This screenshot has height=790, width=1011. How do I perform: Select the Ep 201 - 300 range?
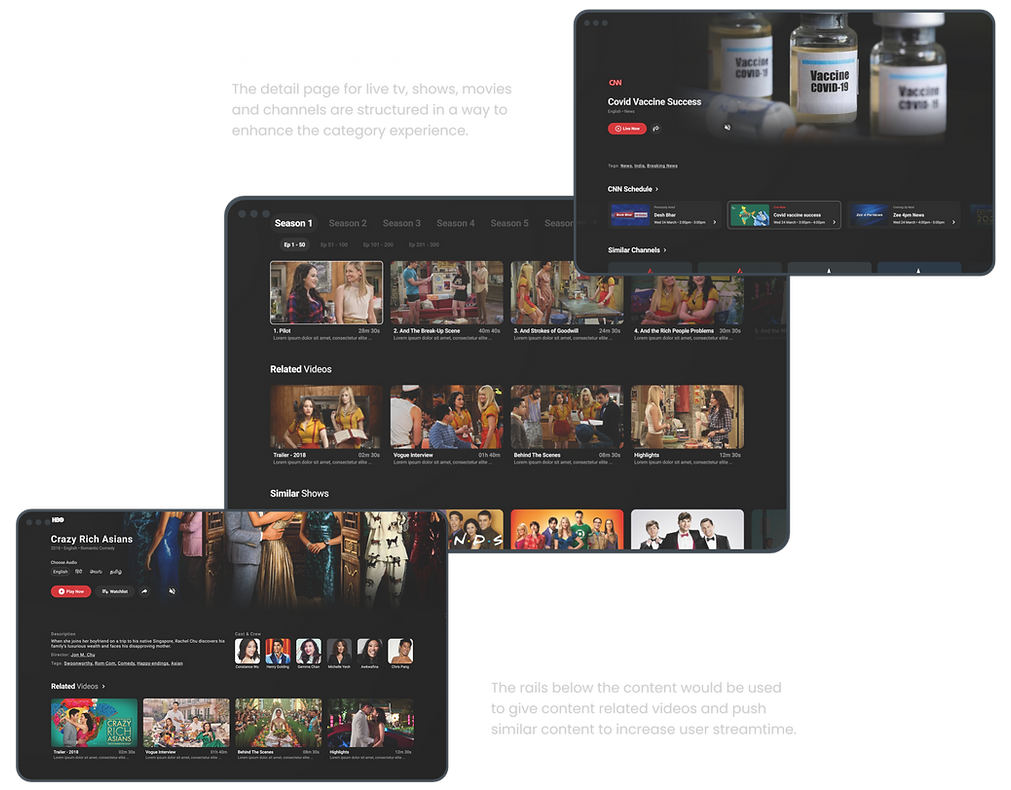point(424,245)
